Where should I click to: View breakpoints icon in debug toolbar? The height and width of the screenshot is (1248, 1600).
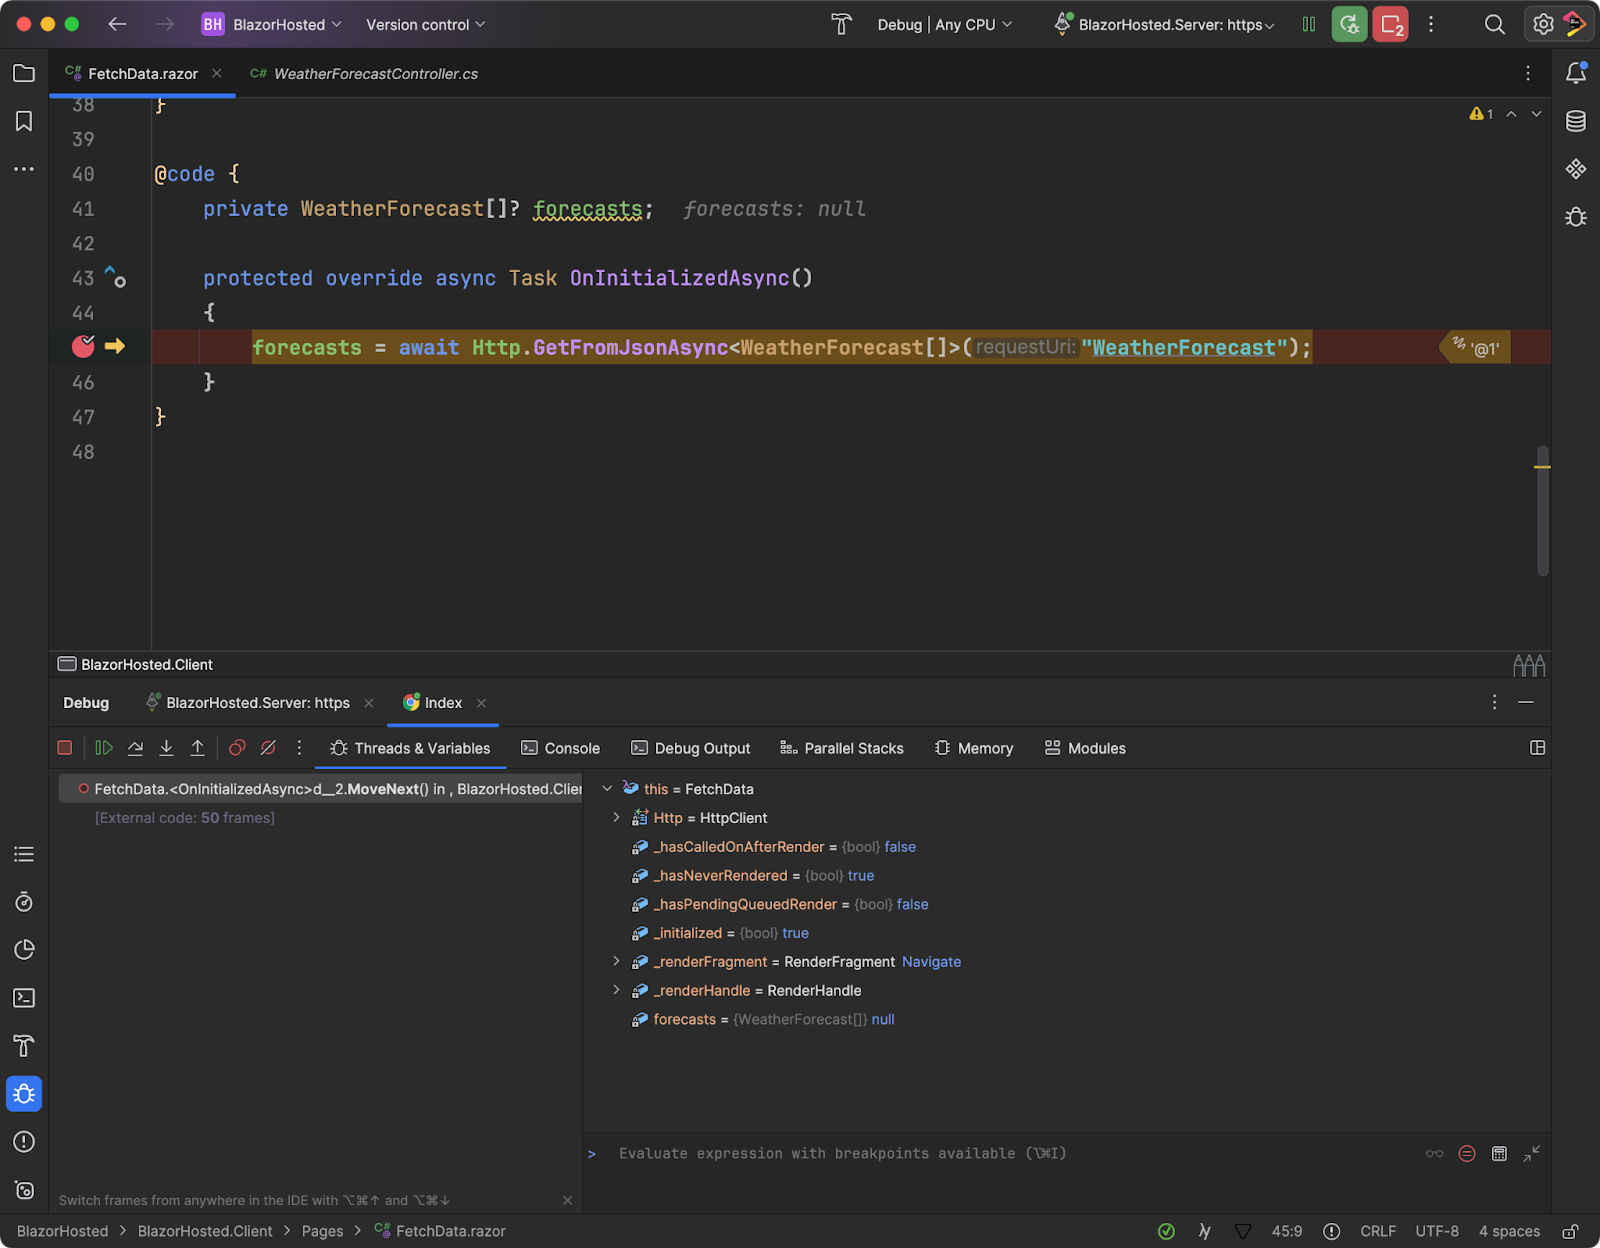(x=237, y=748)
